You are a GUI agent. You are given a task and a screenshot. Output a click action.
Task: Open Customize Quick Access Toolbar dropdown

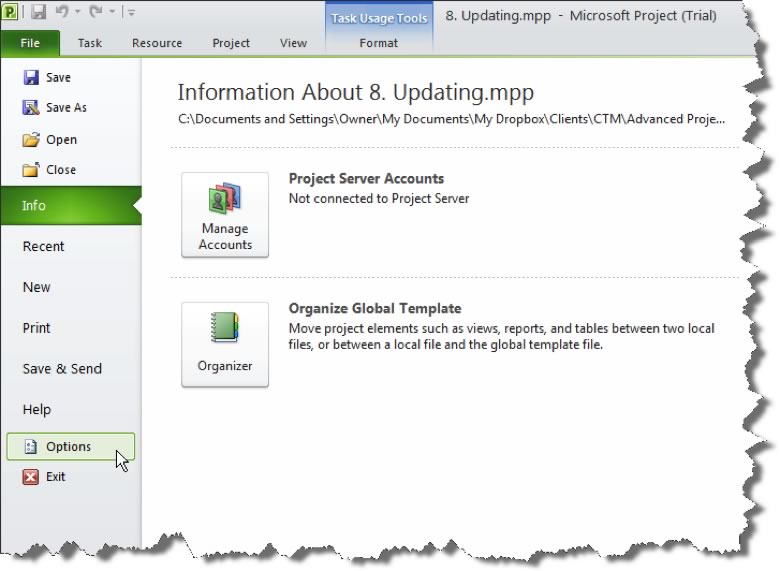[x=131, y=12]
